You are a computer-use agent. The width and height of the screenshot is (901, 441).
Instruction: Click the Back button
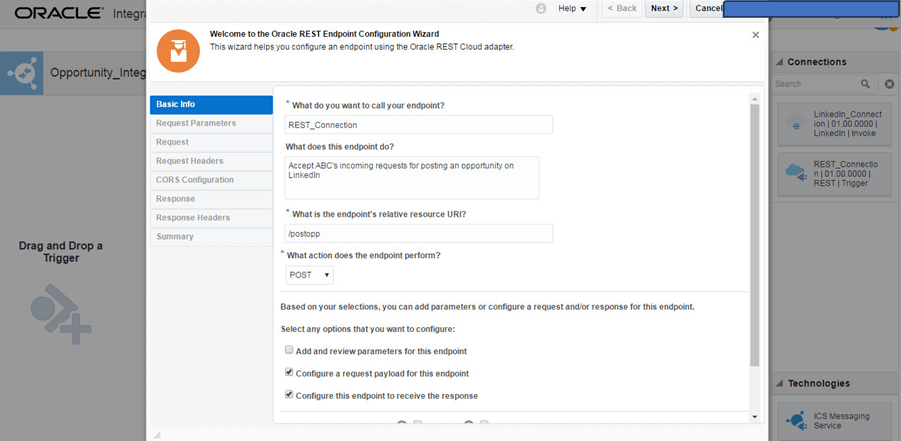coord(622,9)
